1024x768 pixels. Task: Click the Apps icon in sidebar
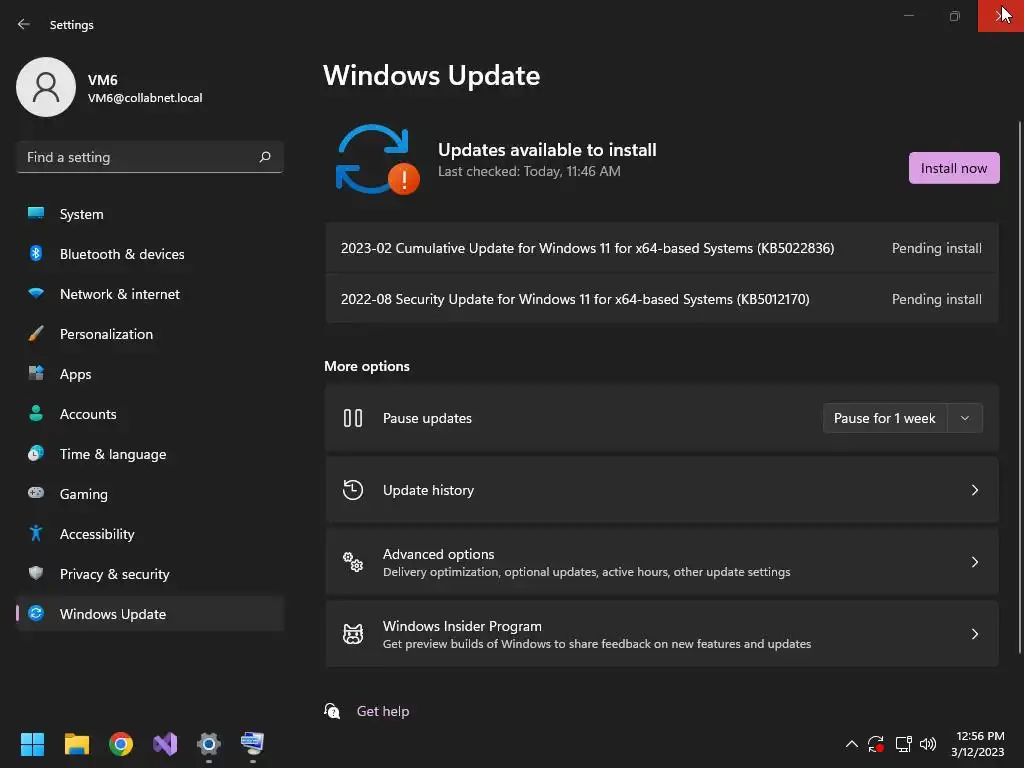pos(36,374)
